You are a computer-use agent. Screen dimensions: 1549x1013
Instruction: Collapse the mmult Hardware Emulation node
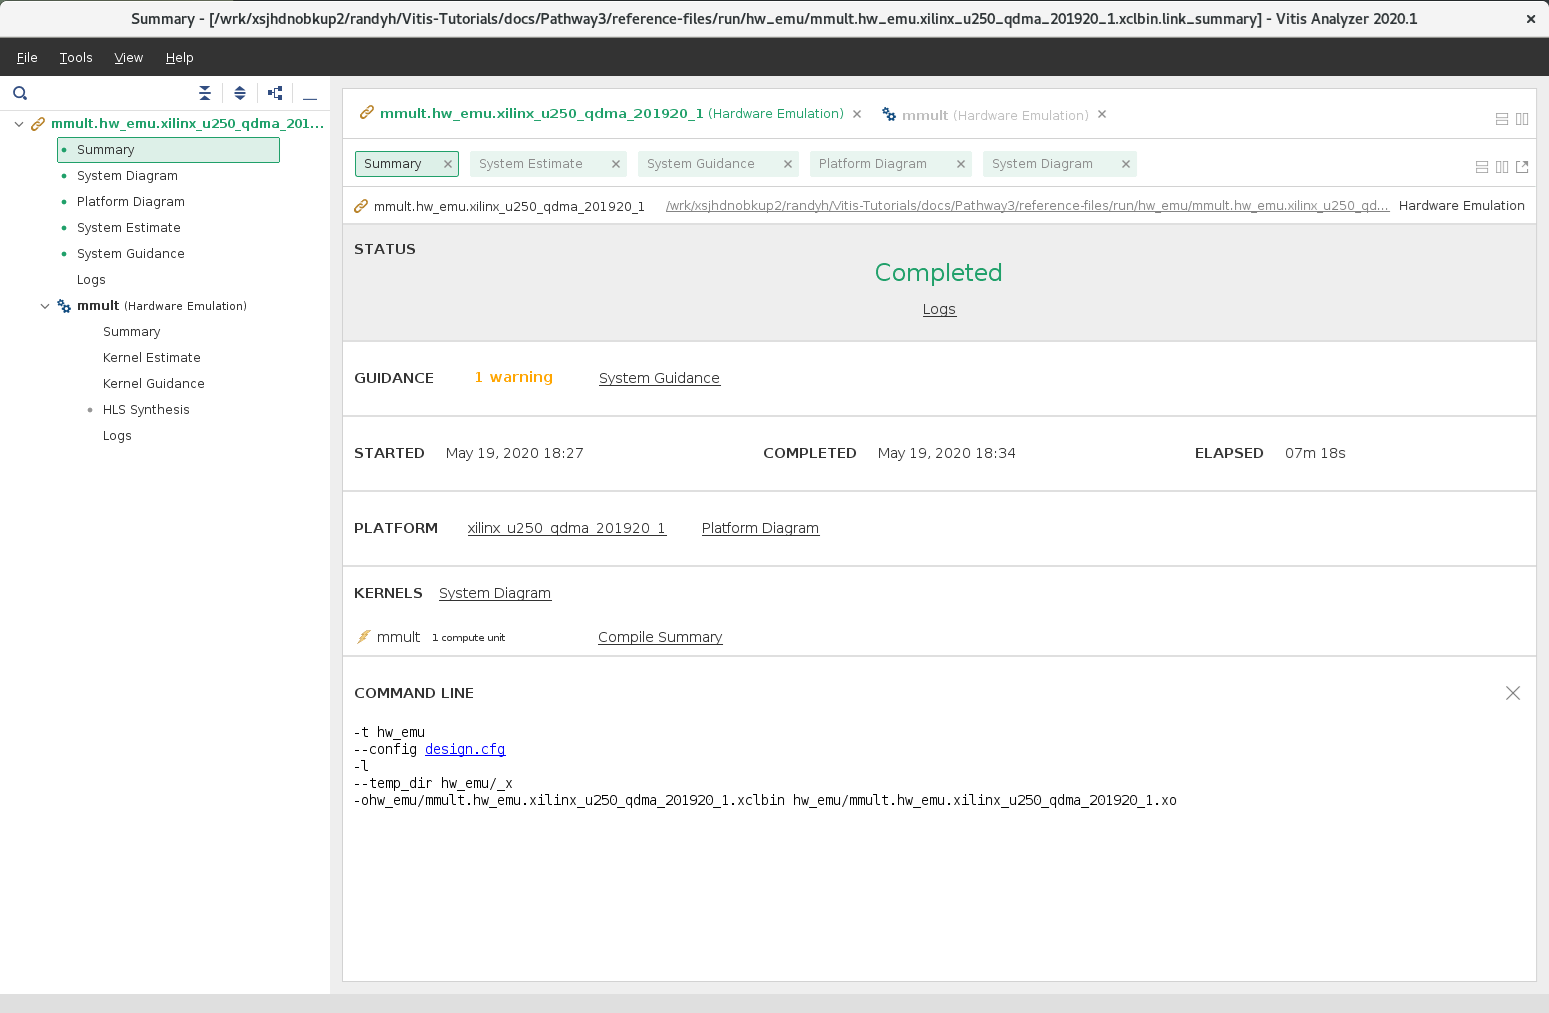pos(45,306)
